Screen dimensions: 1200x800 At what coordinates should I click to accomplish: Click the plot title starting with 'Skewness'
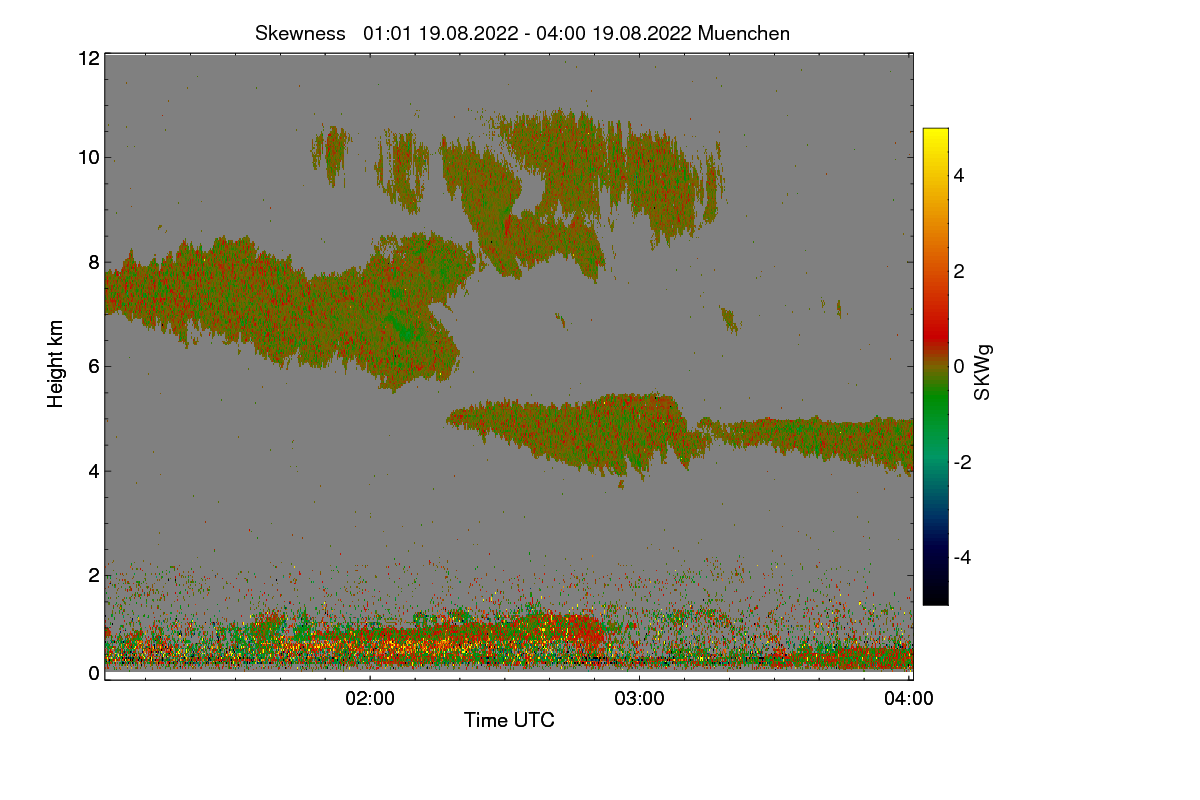522,33
